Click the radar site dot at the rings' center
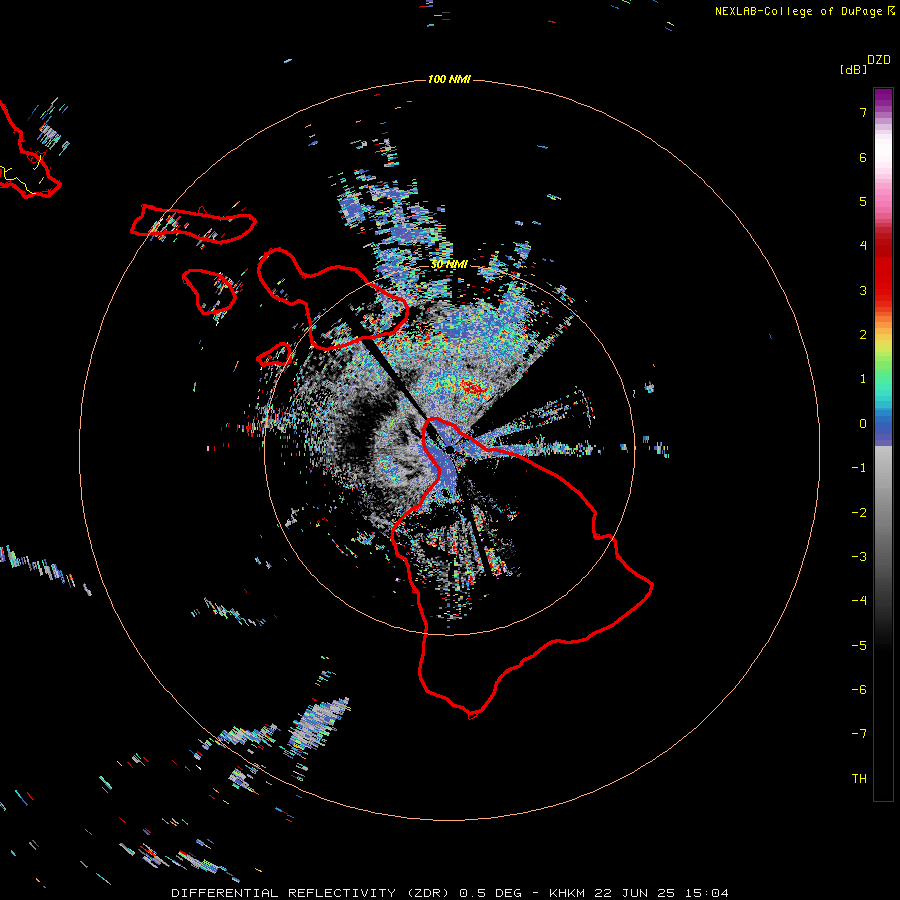 pyautogui.click(x=450, y=449)
